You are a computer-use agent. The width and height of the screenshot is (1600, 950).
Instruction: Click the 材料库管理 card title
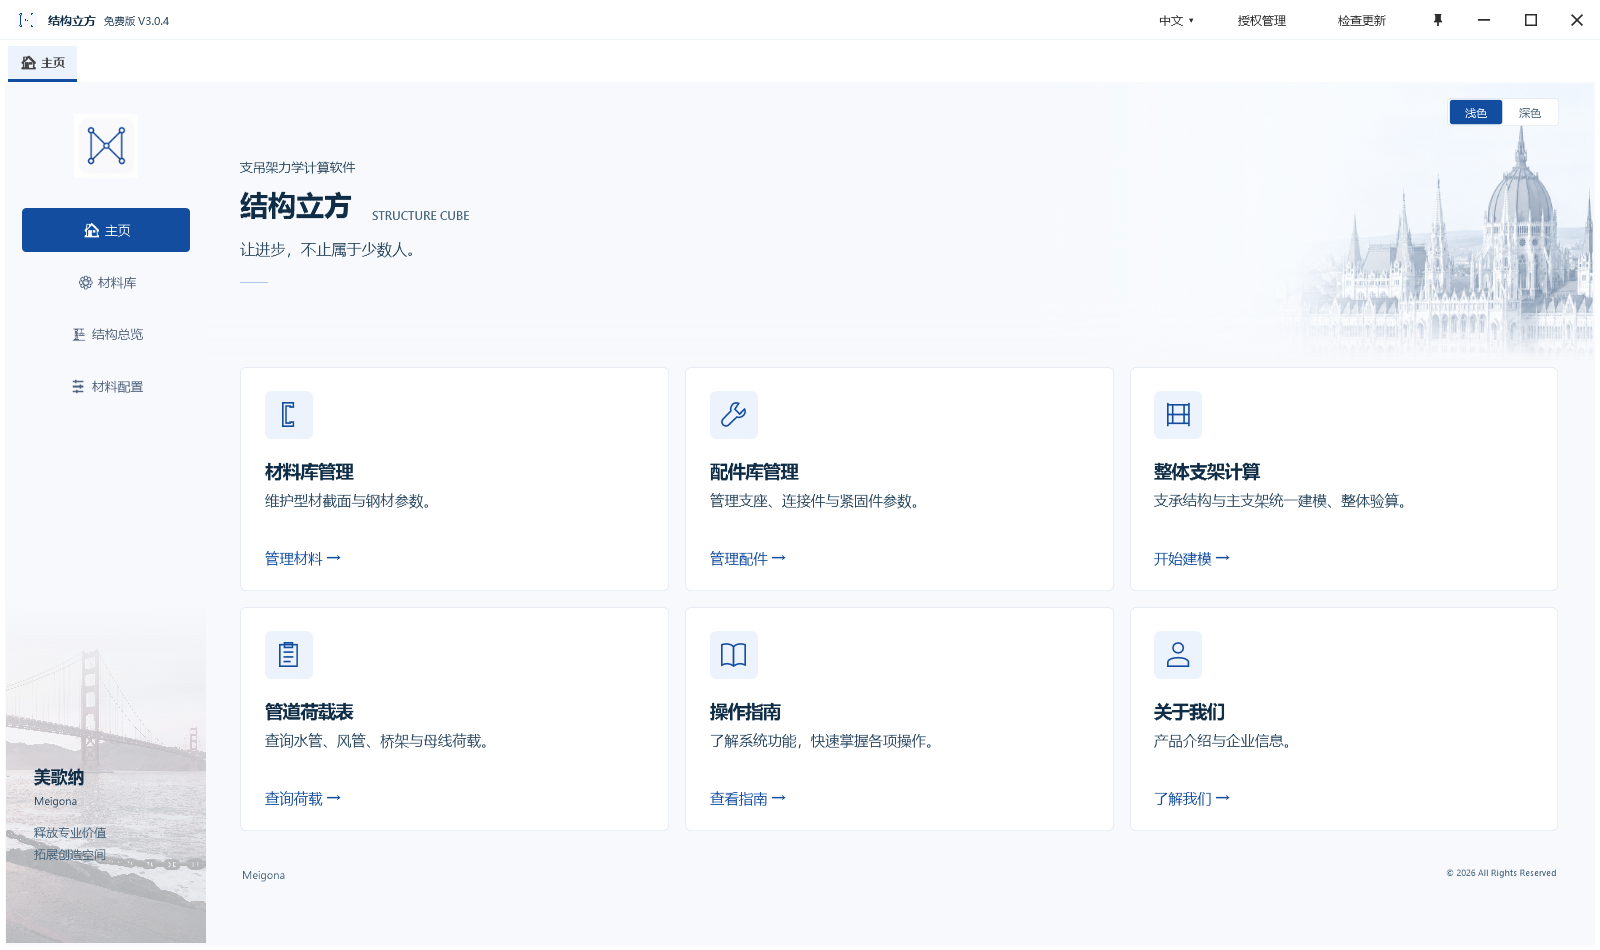[x=309, y=472]
